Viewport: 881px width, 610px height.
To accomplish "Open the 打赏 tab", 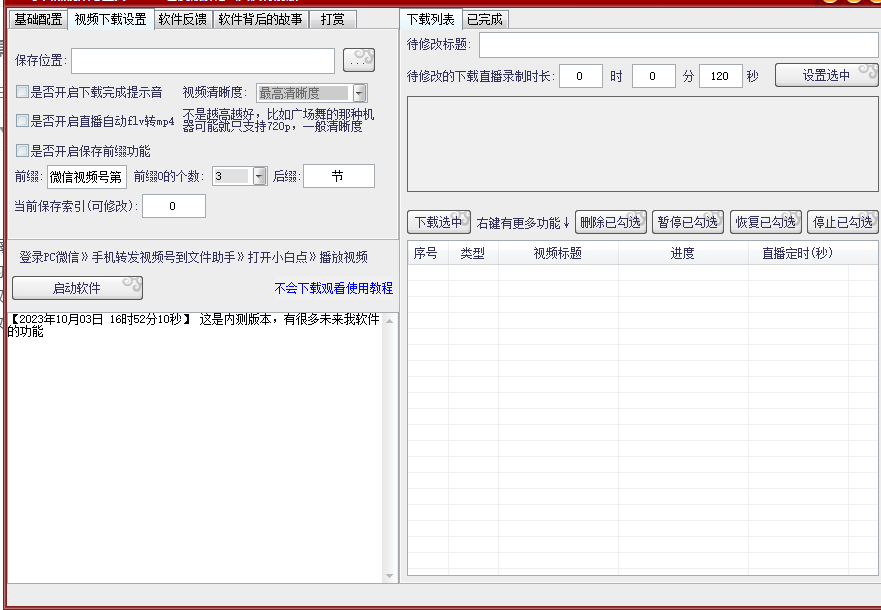I will tap(332, 19).
